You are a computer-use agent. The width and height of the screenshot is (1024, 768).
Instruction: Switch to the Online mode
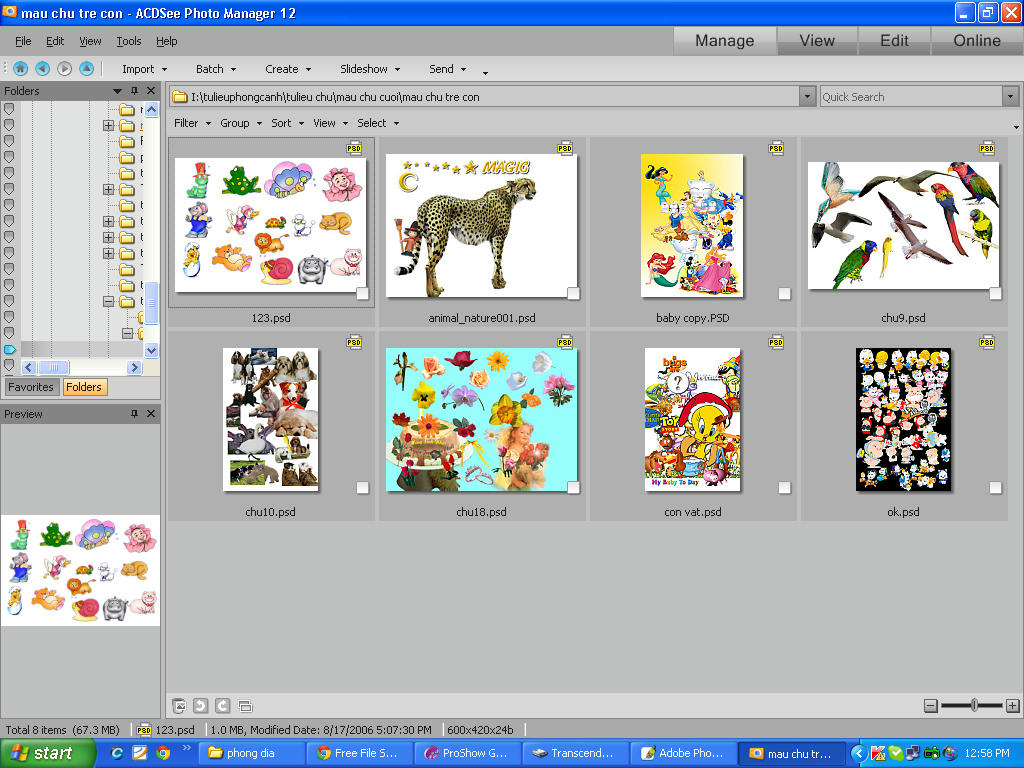click(976, 40)
